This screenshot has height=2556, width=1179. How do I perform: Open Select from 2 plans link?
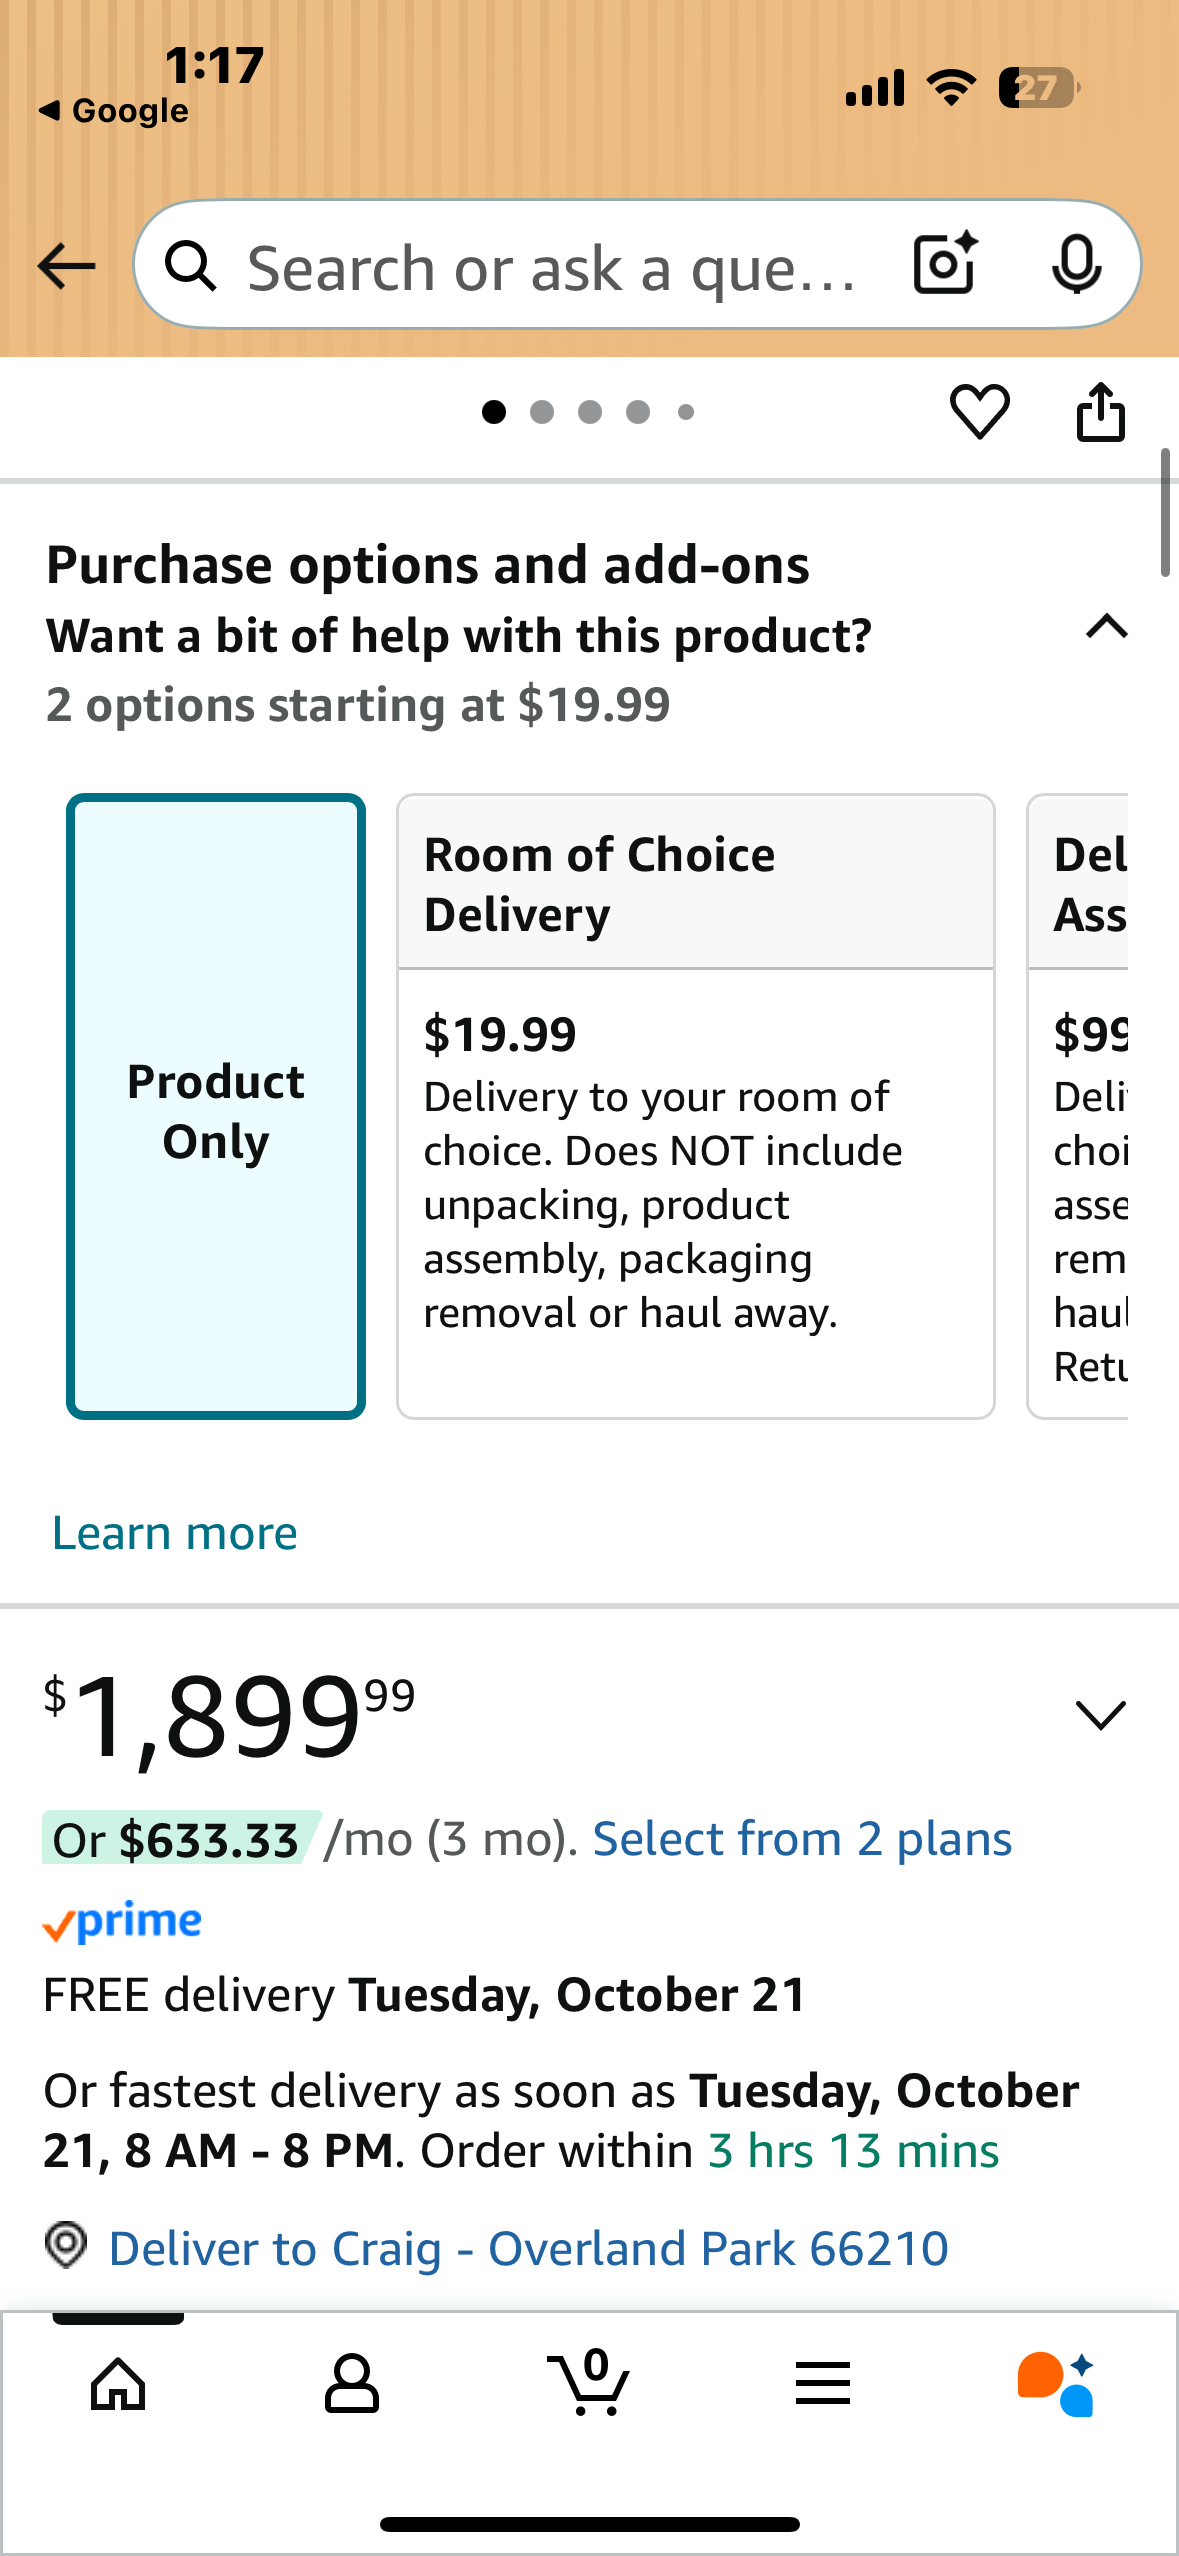pos(802,1839)
